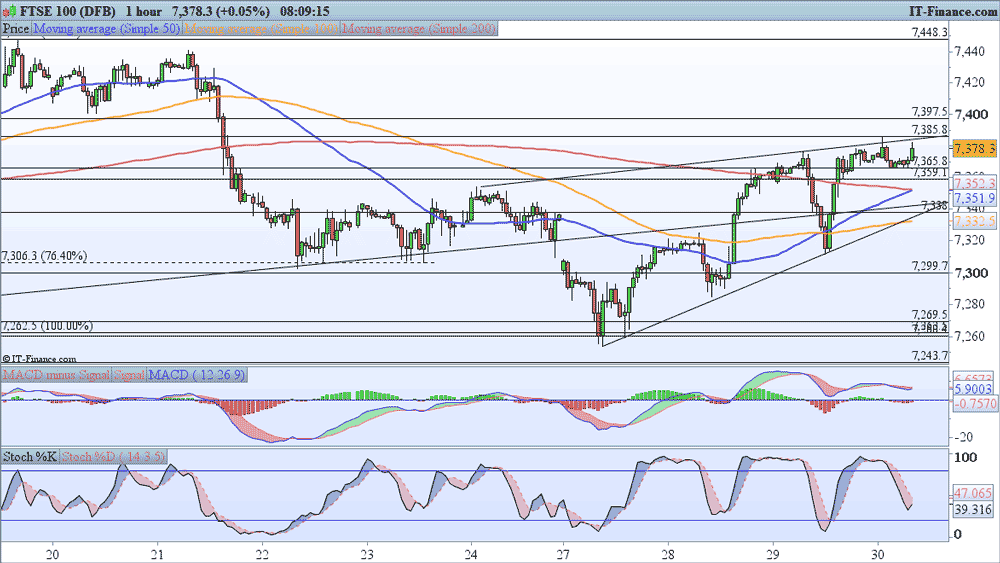Click the IT-Finance.com link at top right
This screenshot has height=563, width=1000.
(952, 11)
